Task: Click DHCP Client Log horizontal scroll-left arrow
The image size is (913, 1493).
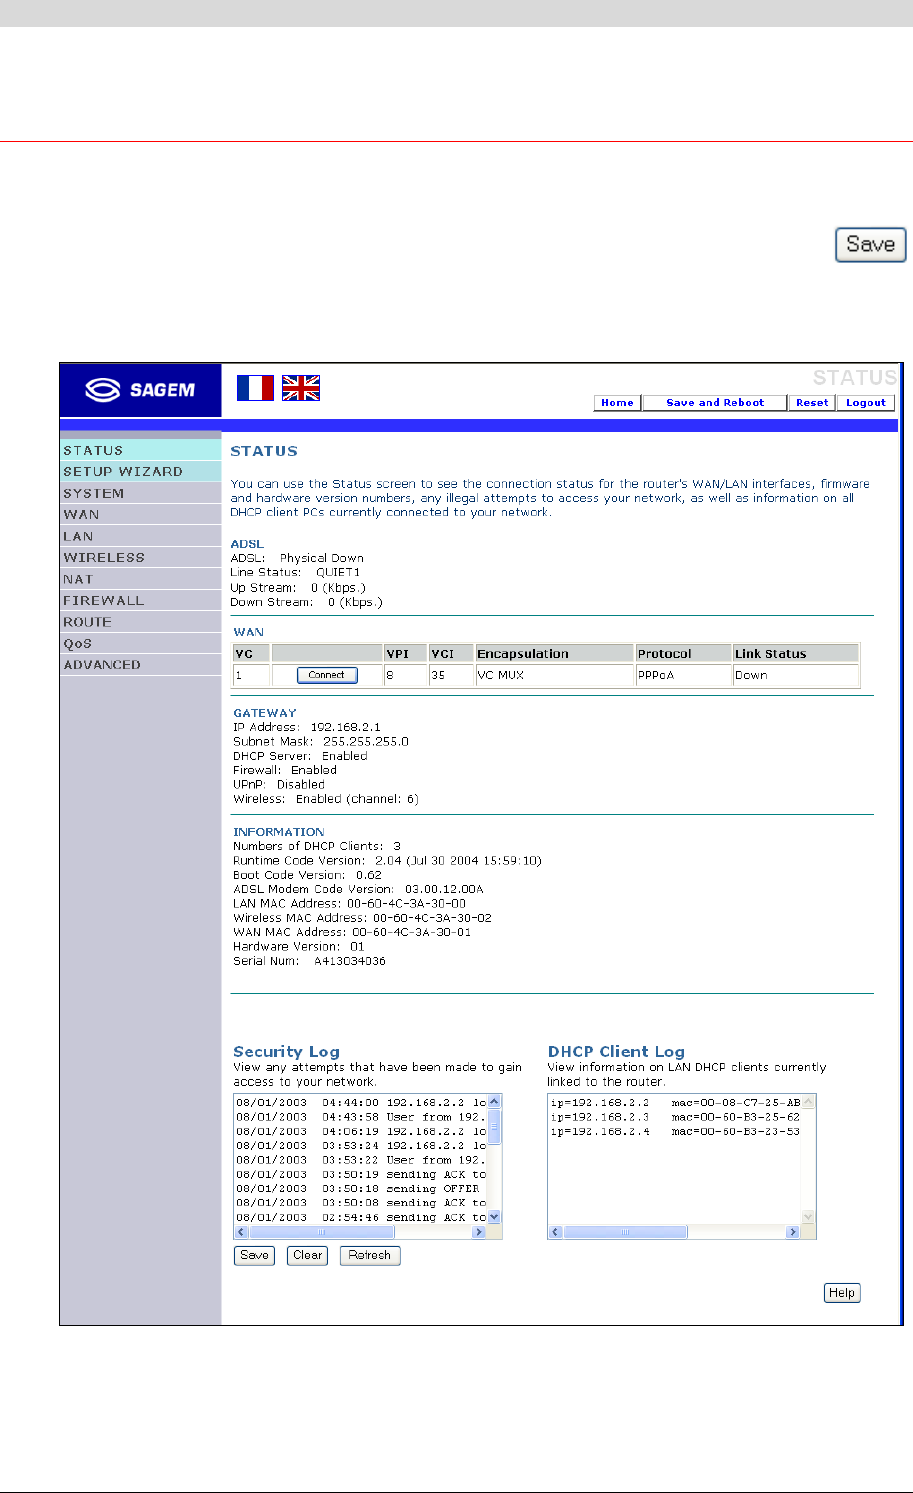Action: (x=555, y=1232)
